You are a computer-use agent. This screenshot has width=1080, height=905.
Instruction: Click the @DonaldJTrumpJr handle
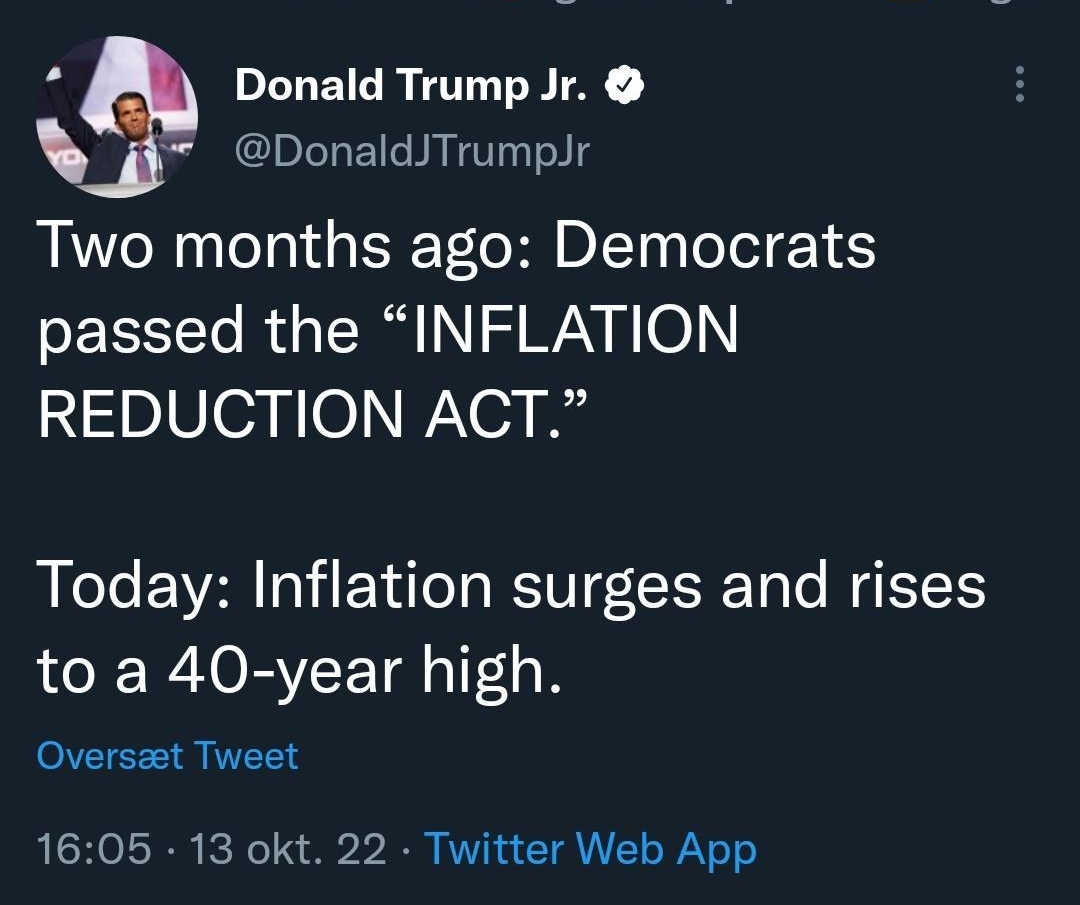(412, 150)
